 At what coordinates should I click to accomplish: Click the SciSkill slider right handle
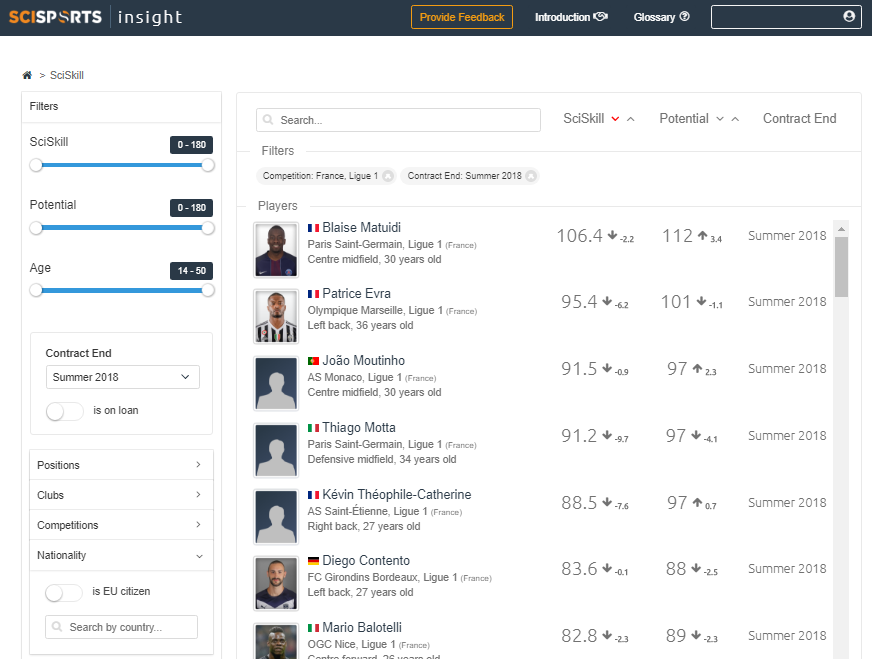tap(208, 165)
